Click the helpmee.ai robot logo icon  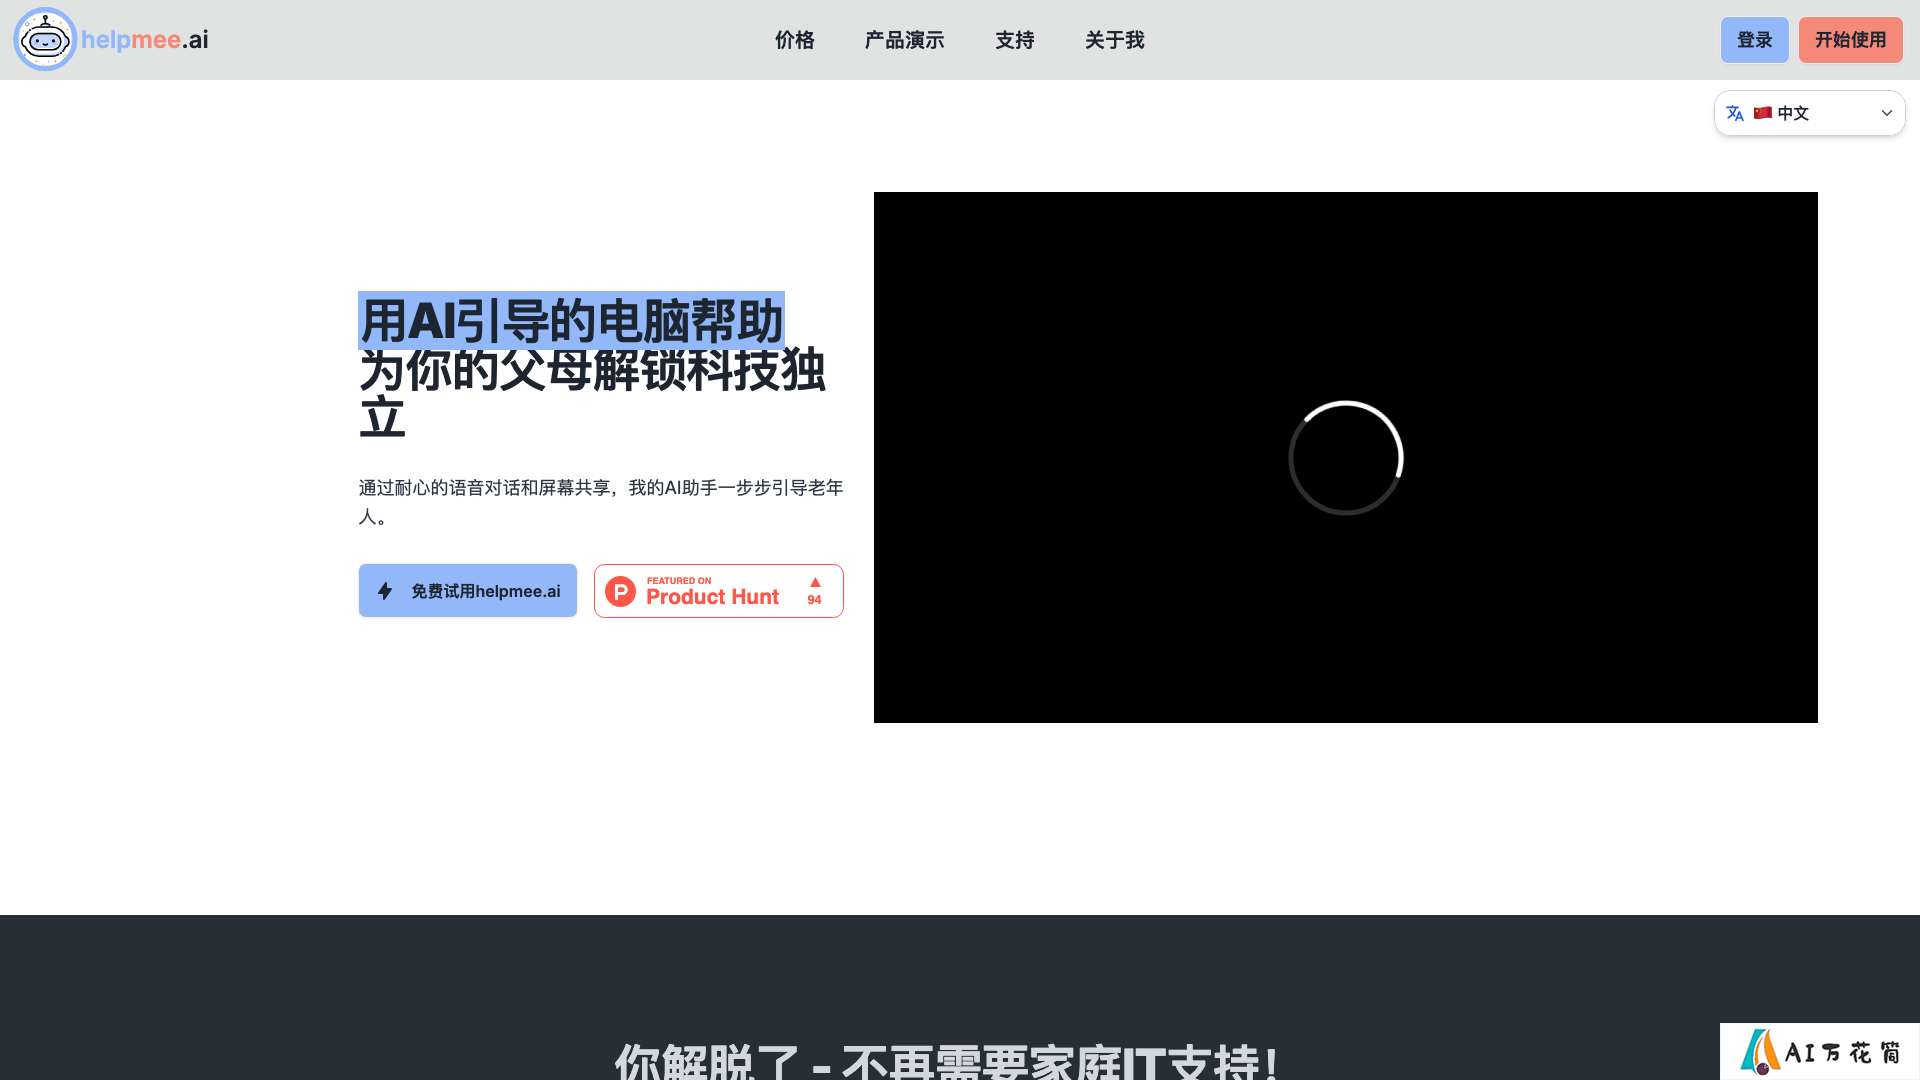[x=45, y=40]
